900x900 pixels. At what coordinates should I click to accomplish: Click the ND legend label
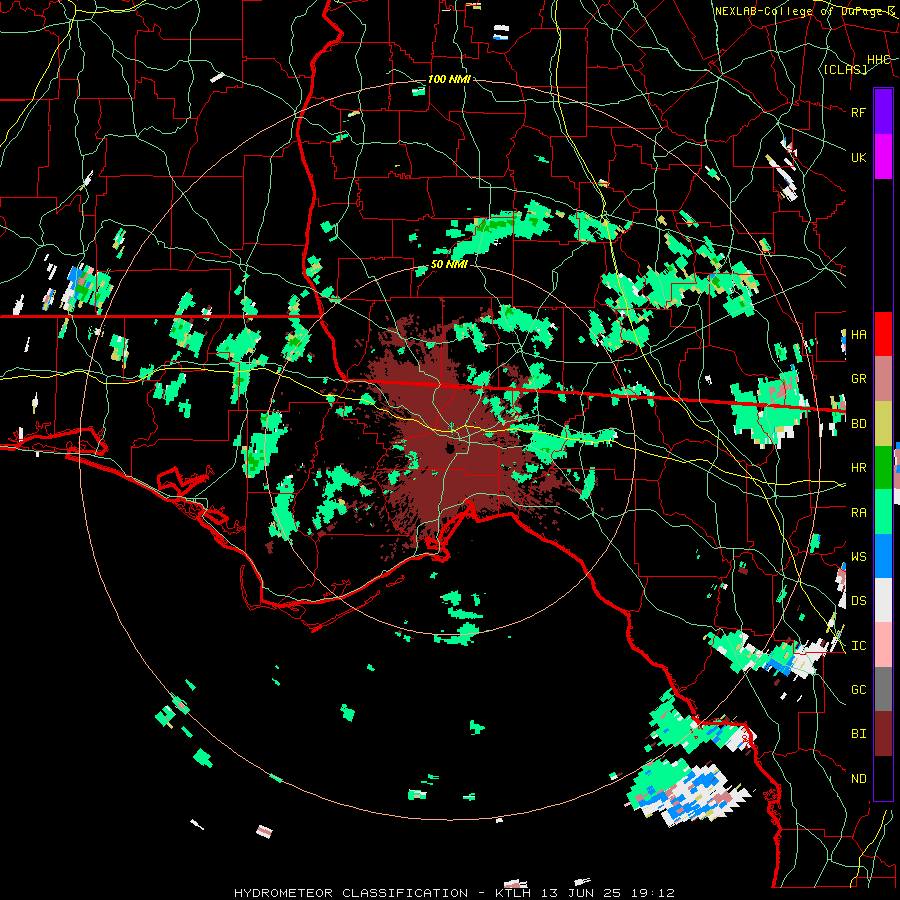tap(858, 778)
